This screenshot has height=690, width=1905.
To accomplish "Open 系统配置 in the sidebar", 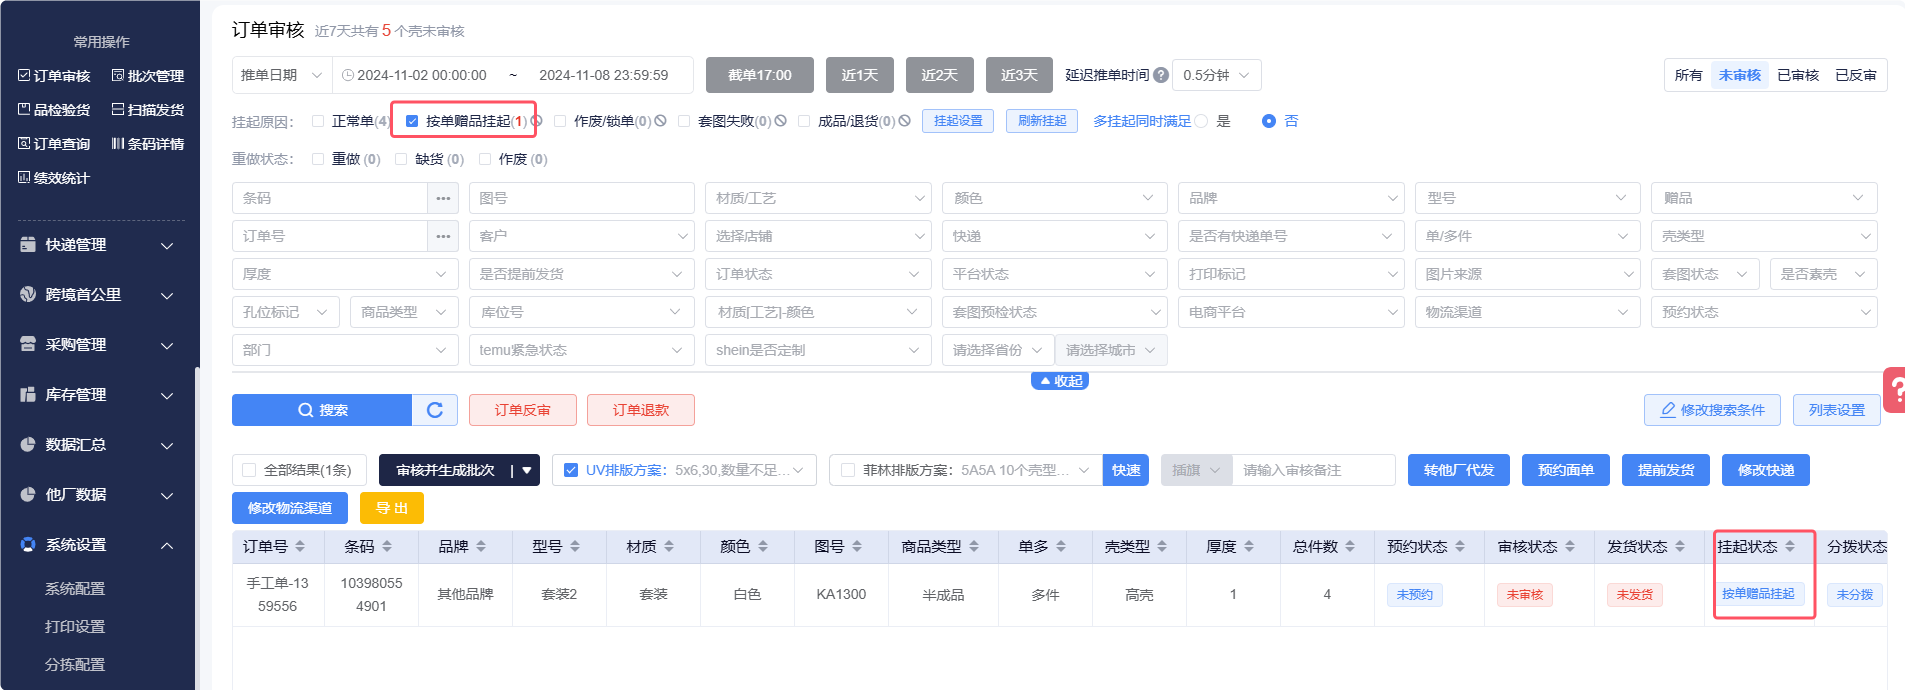I will pos(75,589).
